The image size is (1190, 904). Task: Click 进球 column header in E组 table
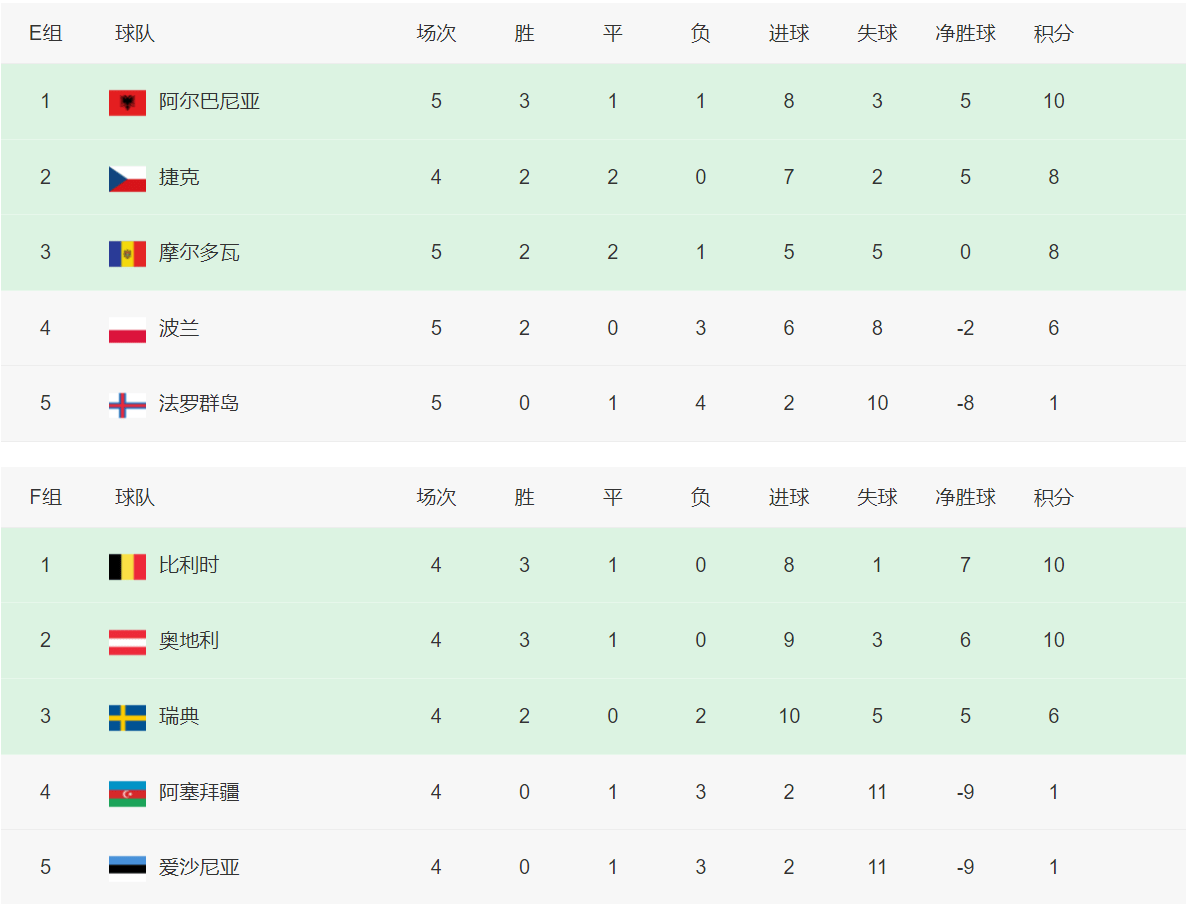click(789, 33)
